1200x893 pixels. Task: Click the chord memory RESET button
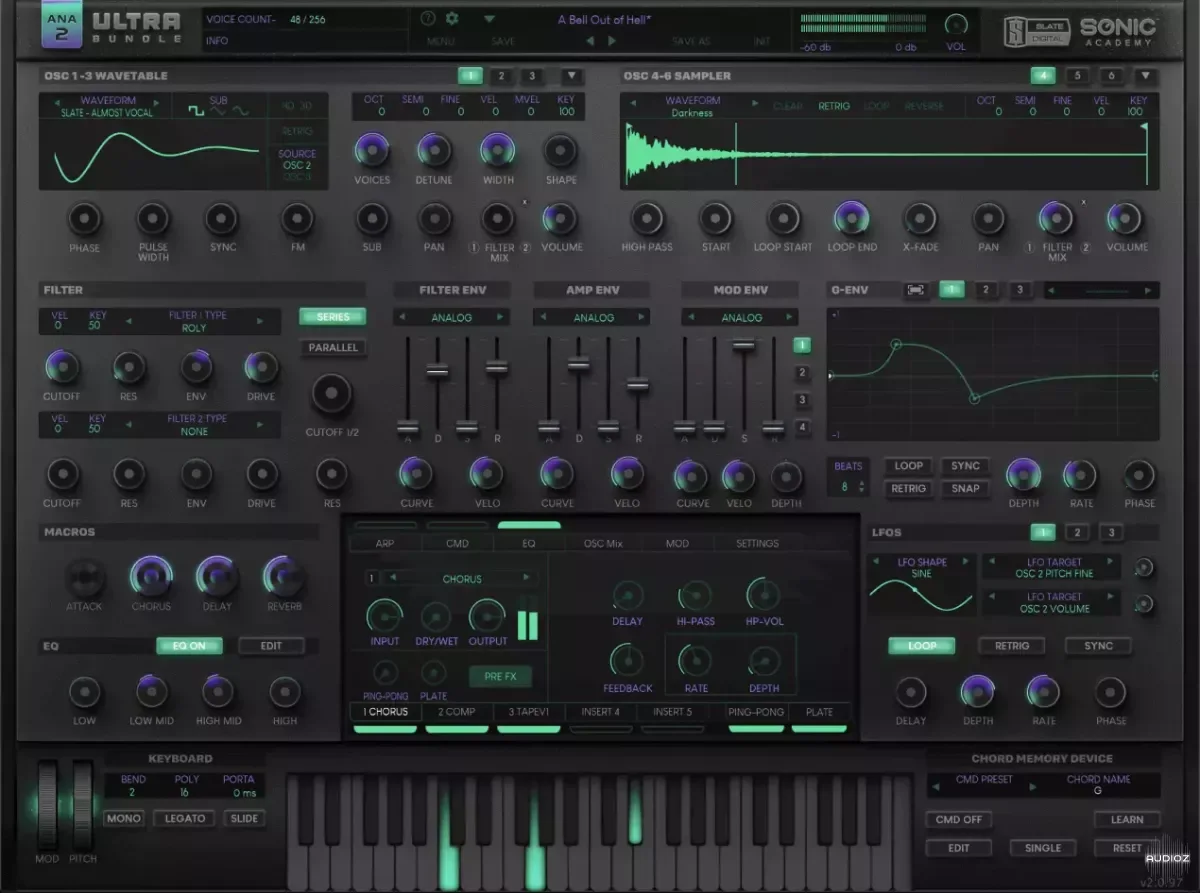tap(1126, 848)
